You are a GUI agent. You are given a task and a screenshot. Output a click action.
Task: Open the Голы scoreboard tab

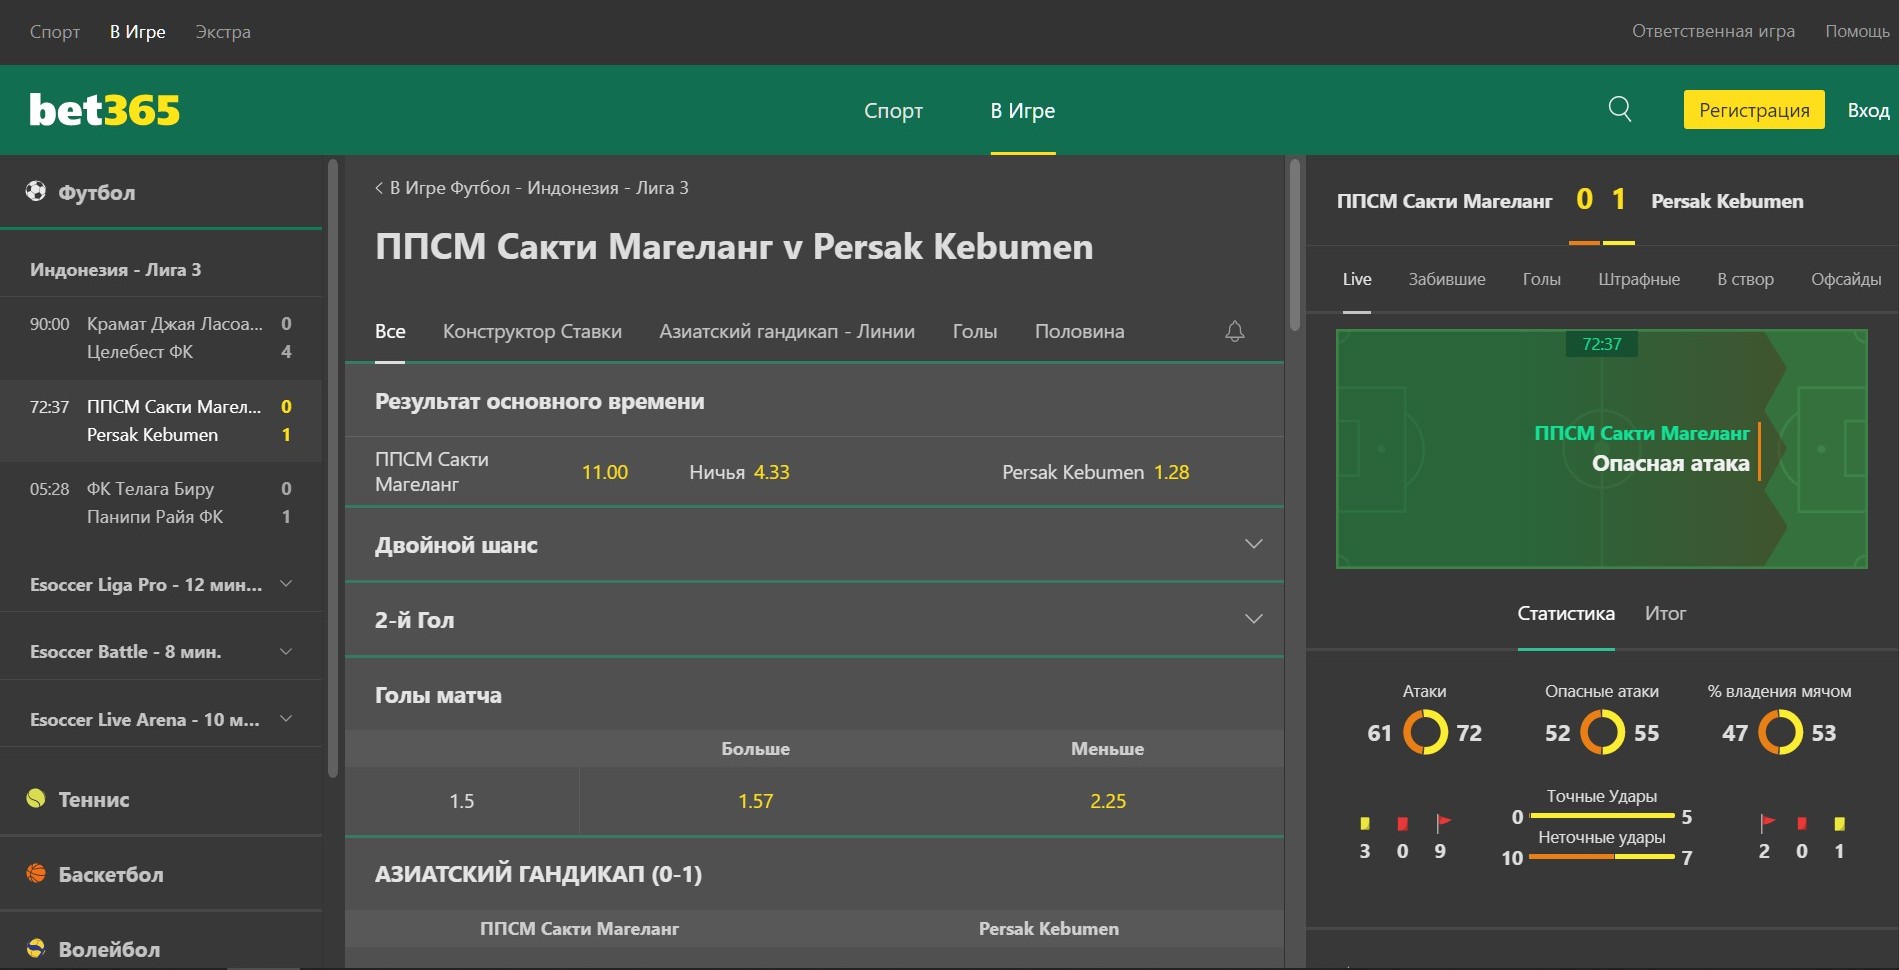(1542, 279)
